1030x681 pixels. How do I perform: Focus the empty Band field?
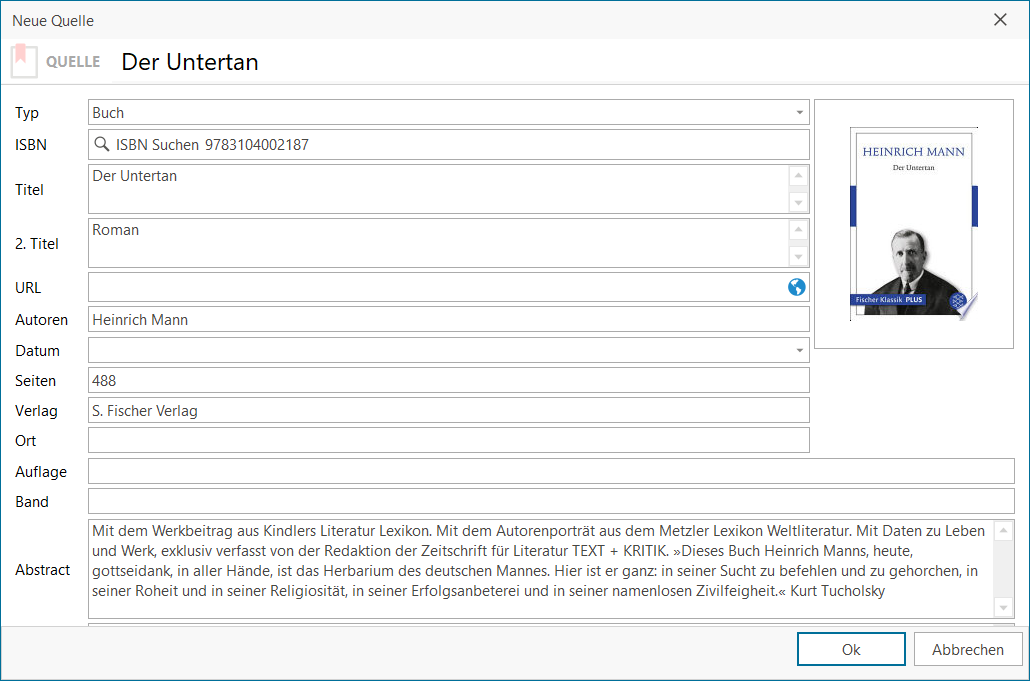click(551, 501)
